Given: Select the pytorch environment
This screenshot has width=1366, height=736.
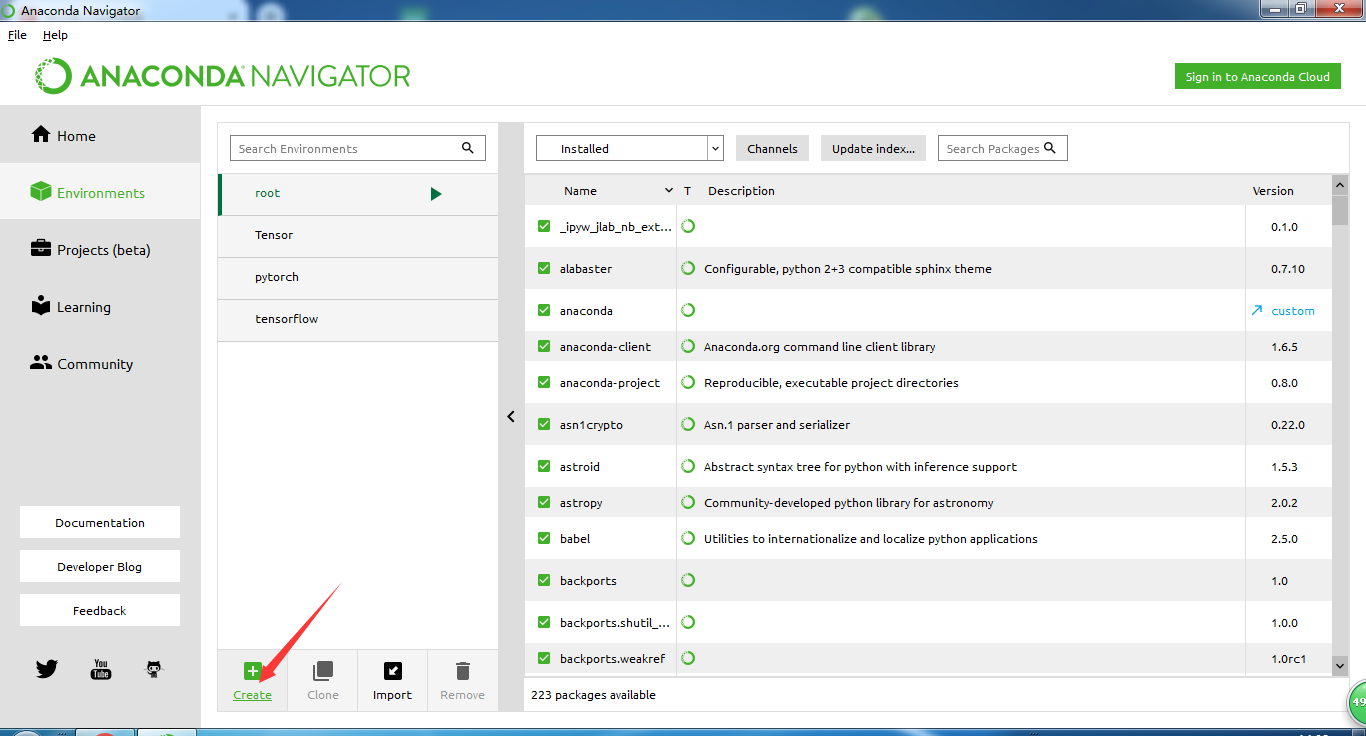Looking at the screenshot, I should [x=358, y=277].
